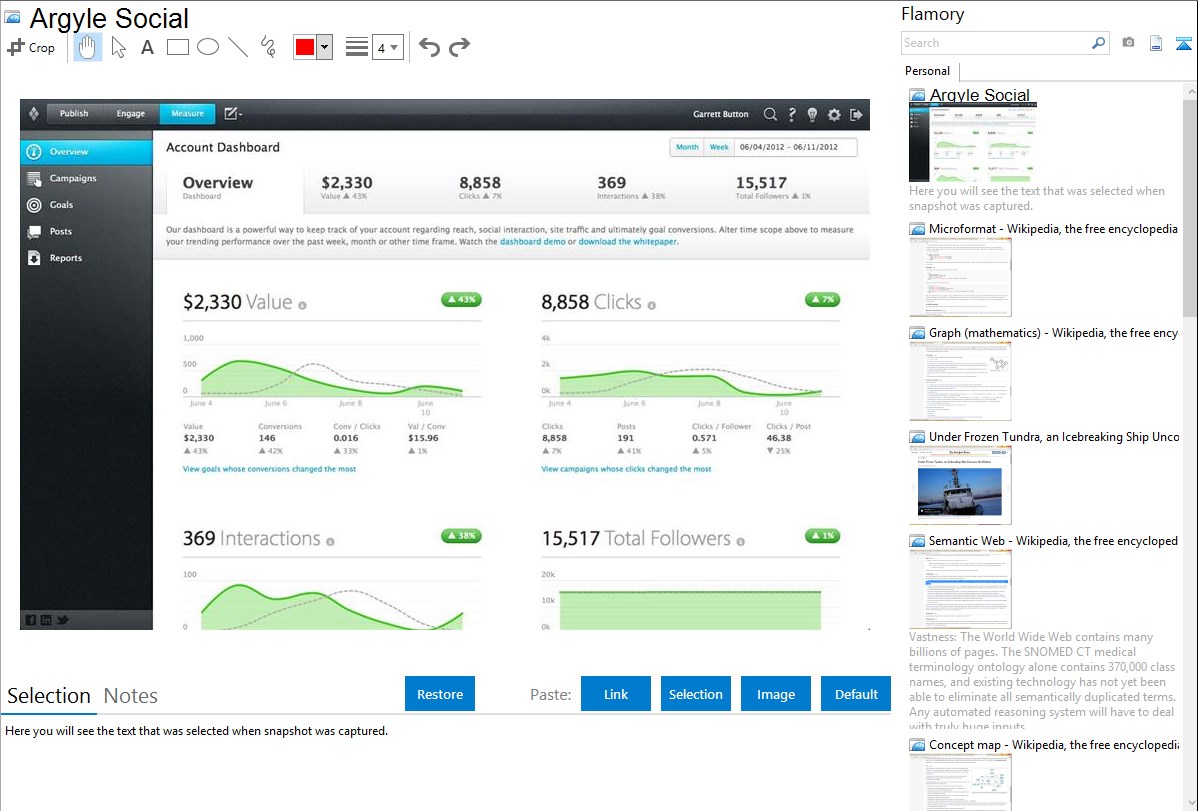Select Campaigns in the sidebar

click(x=86, y=178)
